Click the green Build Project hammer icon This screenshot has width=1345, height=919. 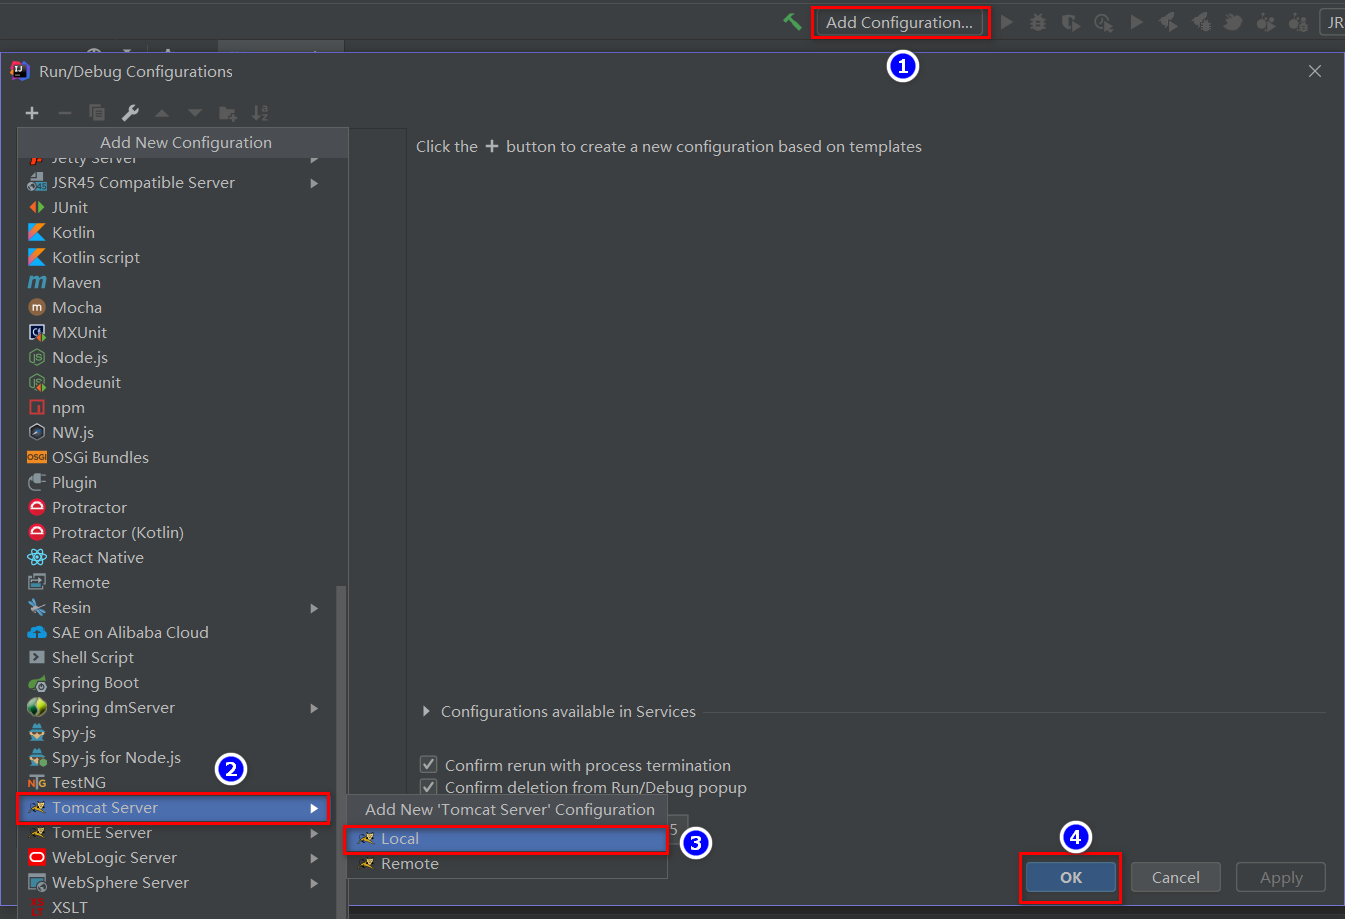click(792, 22)
